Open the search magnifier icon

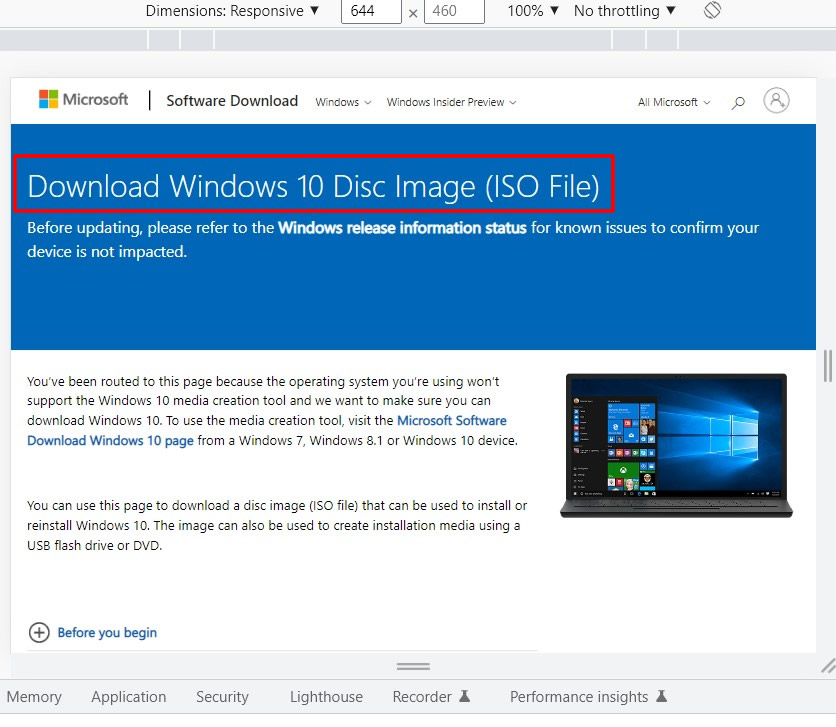(x=738, y=102)
